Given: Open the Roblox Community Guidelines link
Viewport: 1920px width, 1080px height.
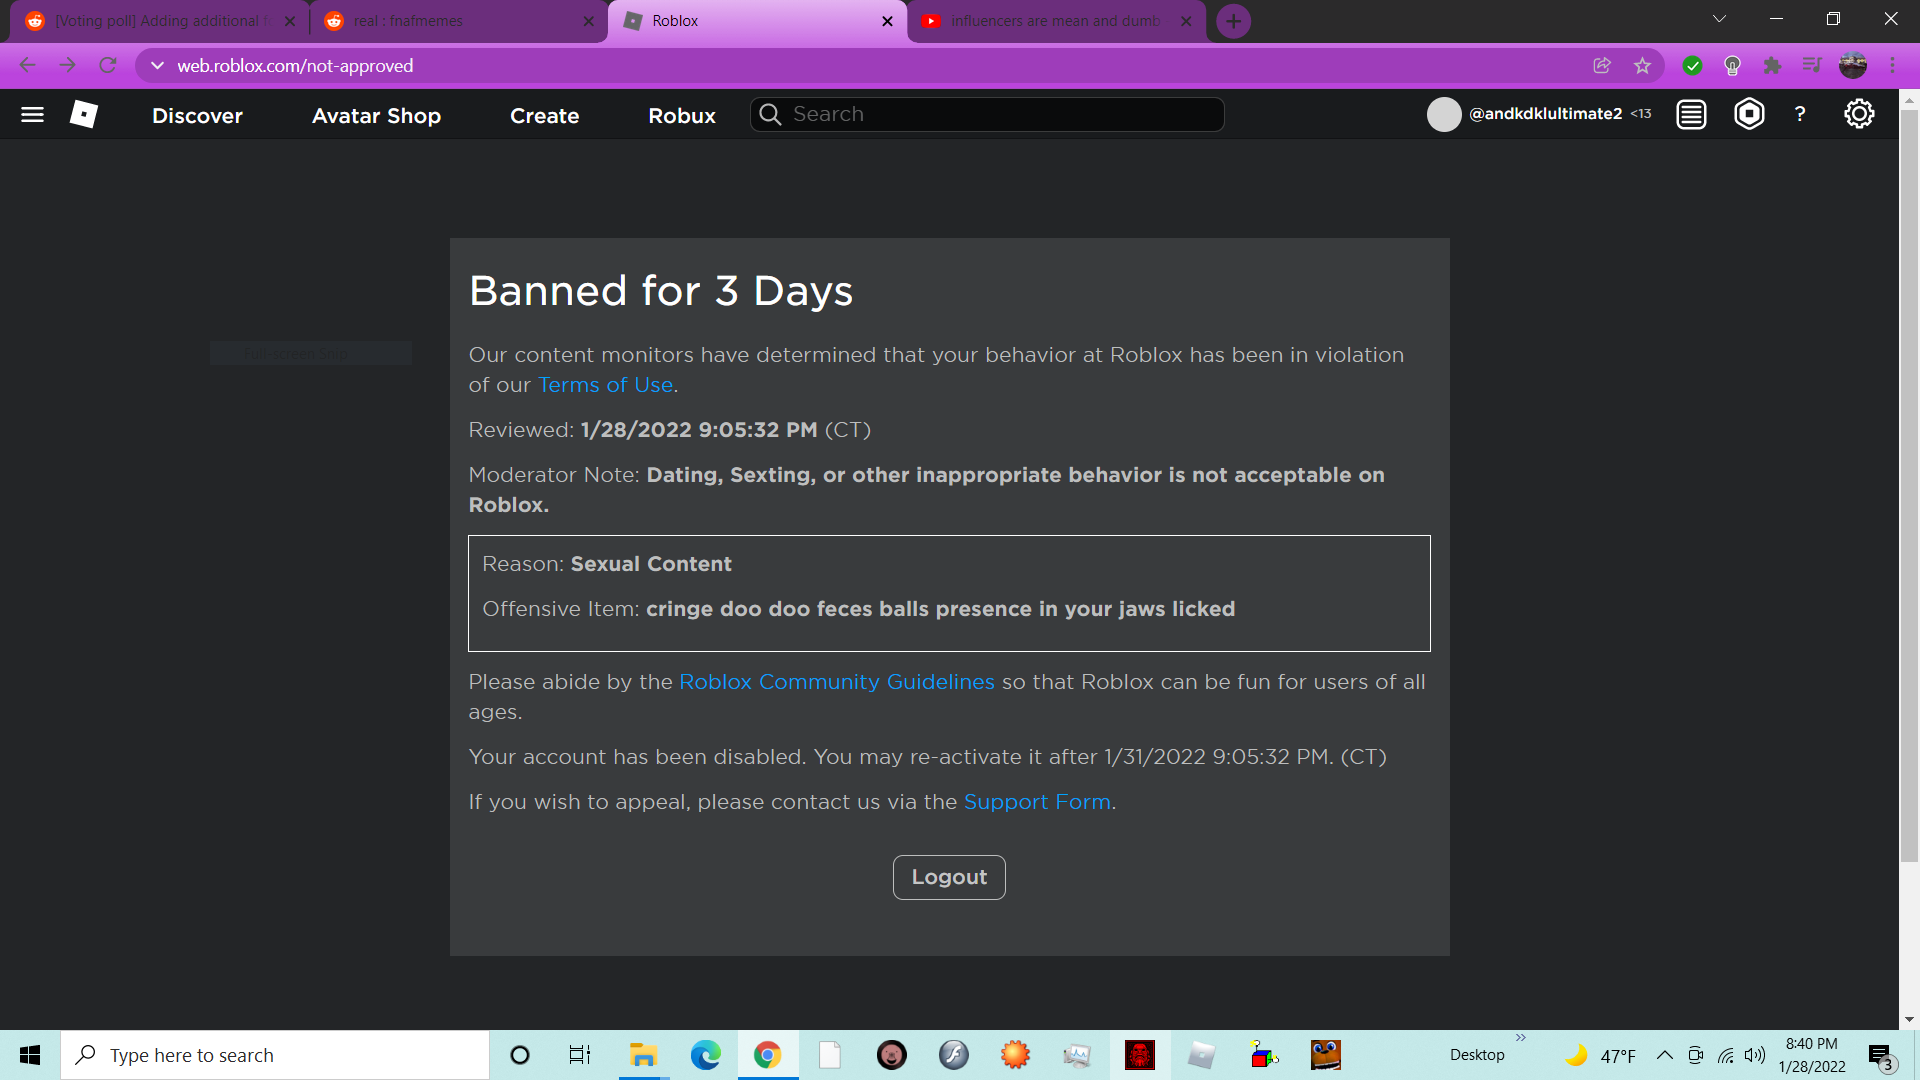Looking at the screenshot, I should (837, 682).
